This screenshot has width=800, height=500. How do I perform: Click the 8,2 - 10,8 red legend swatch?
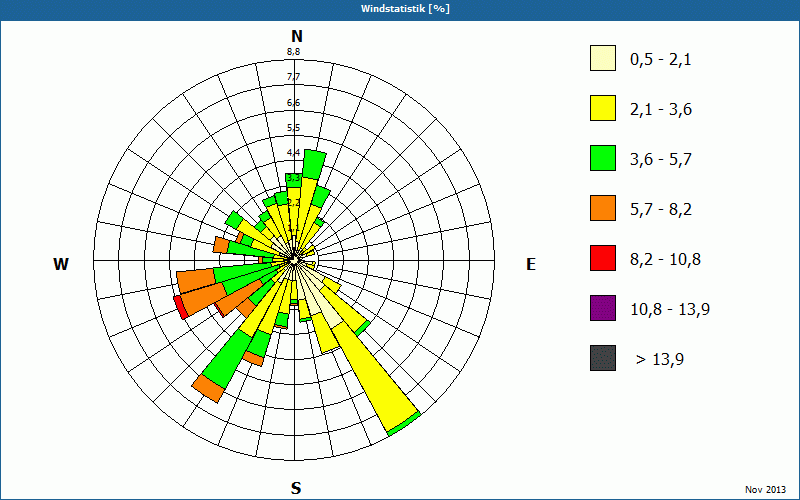603,258
